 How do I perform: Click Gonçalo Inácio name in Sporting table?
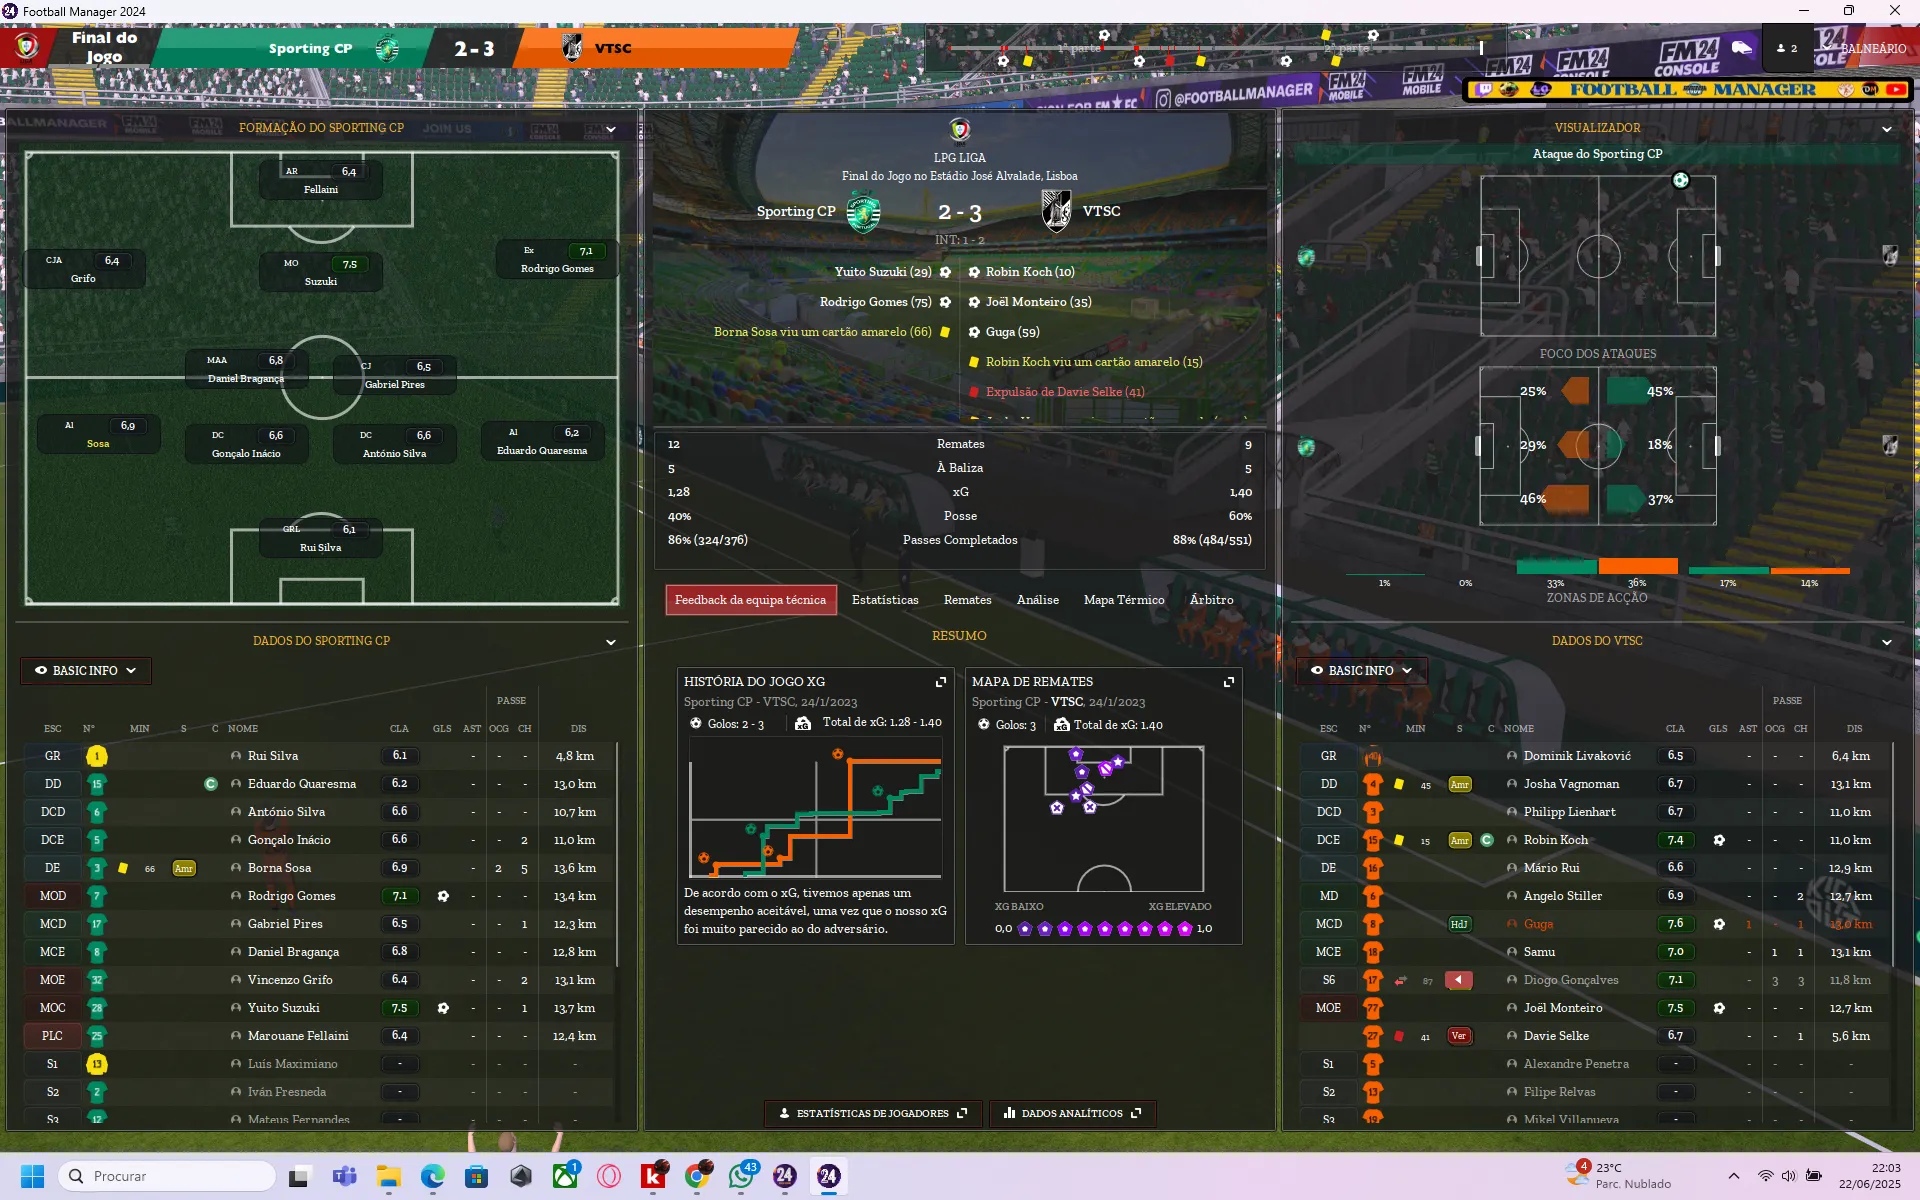(289, 840)
